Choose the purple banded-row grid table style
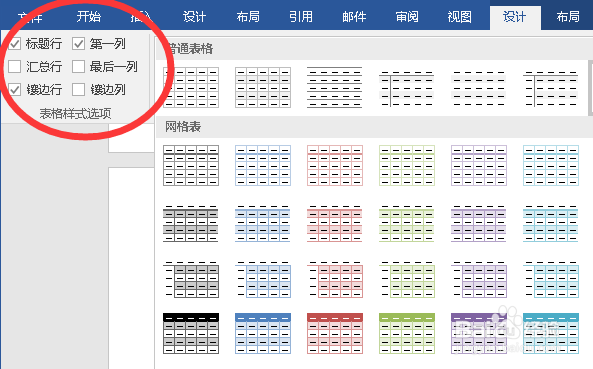The image size is (593, 369). (478, 223)
